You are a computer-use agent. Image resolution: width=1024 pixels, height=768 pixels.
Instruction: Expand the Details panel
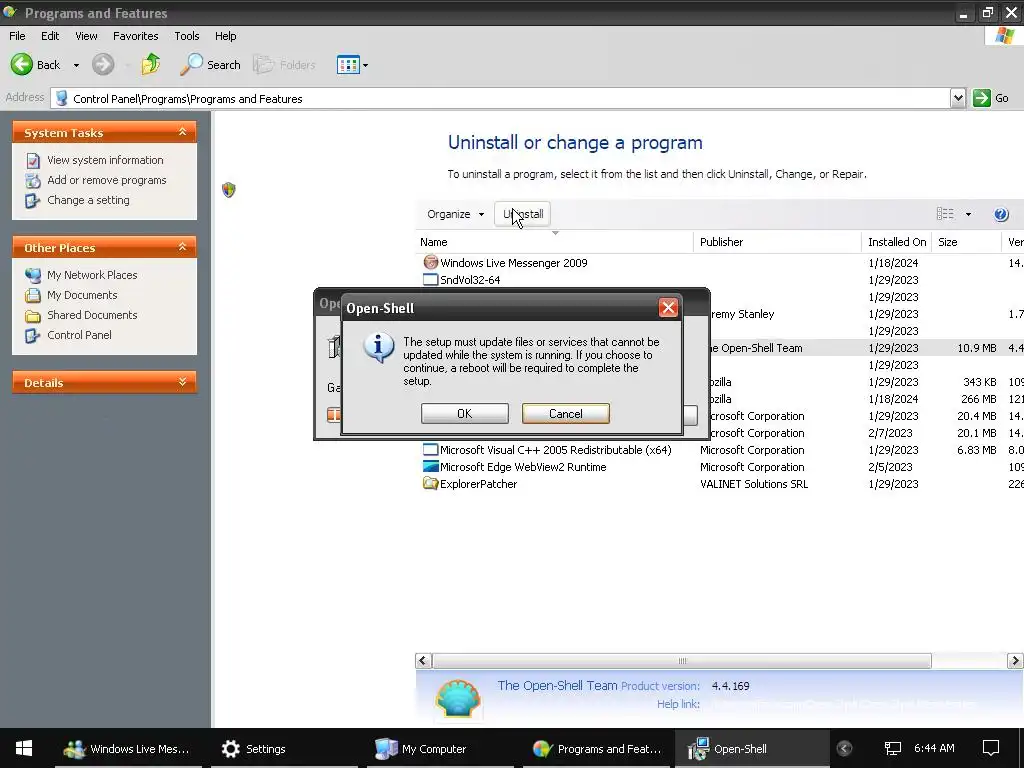182,382
